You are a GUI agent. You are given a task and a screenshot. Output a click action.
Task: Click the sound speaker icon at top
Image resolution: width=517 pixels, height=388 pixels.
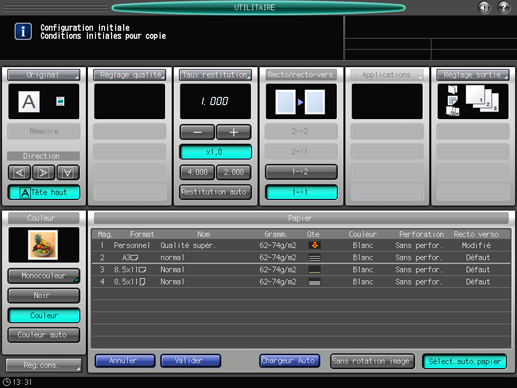coord(484,7)
